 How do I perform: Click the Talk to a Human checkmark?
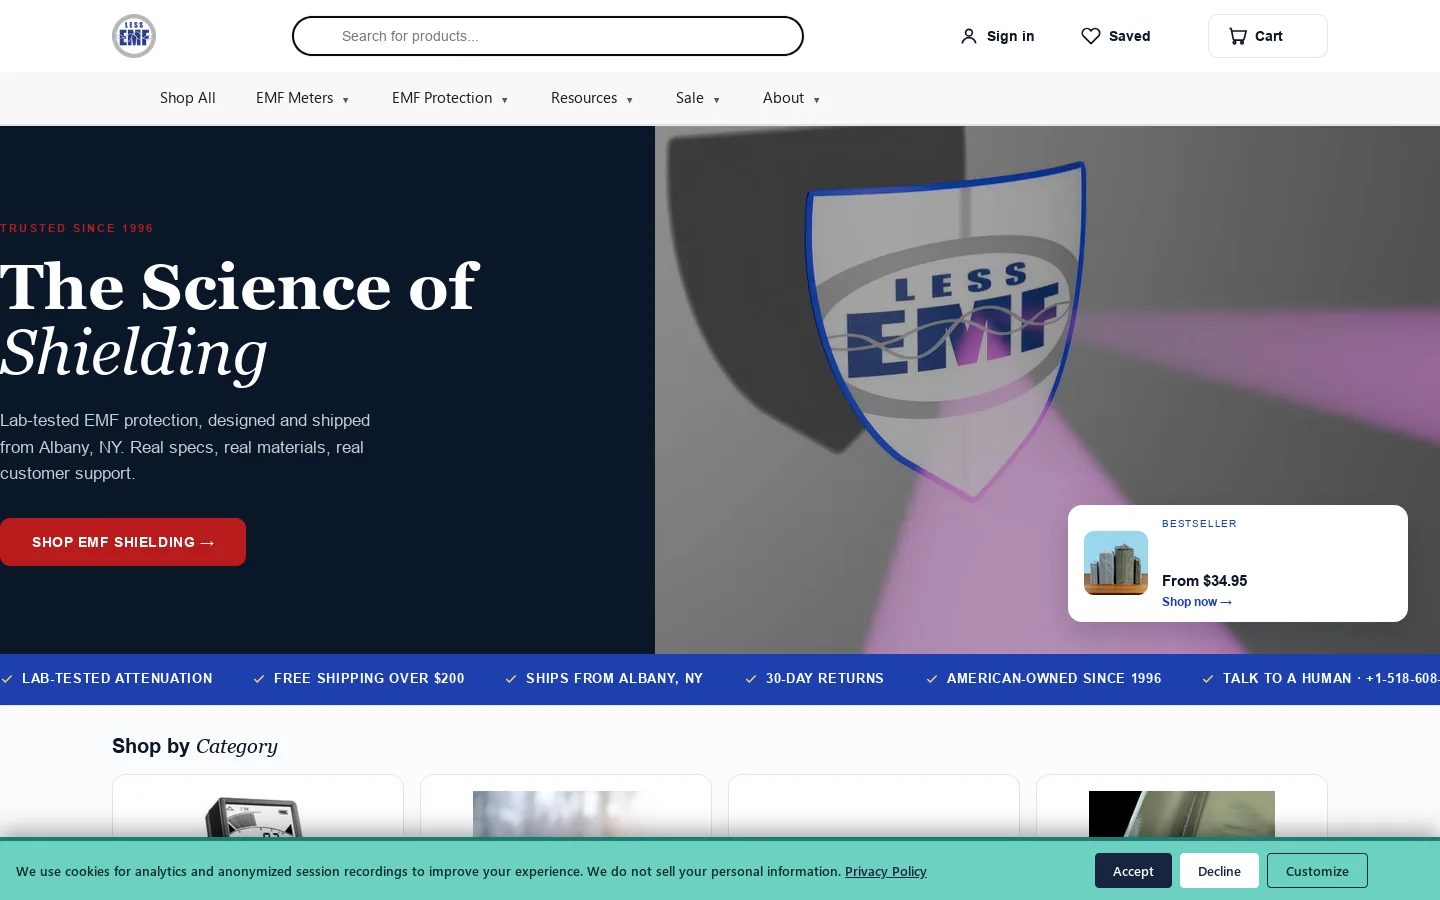point(1208,679)
